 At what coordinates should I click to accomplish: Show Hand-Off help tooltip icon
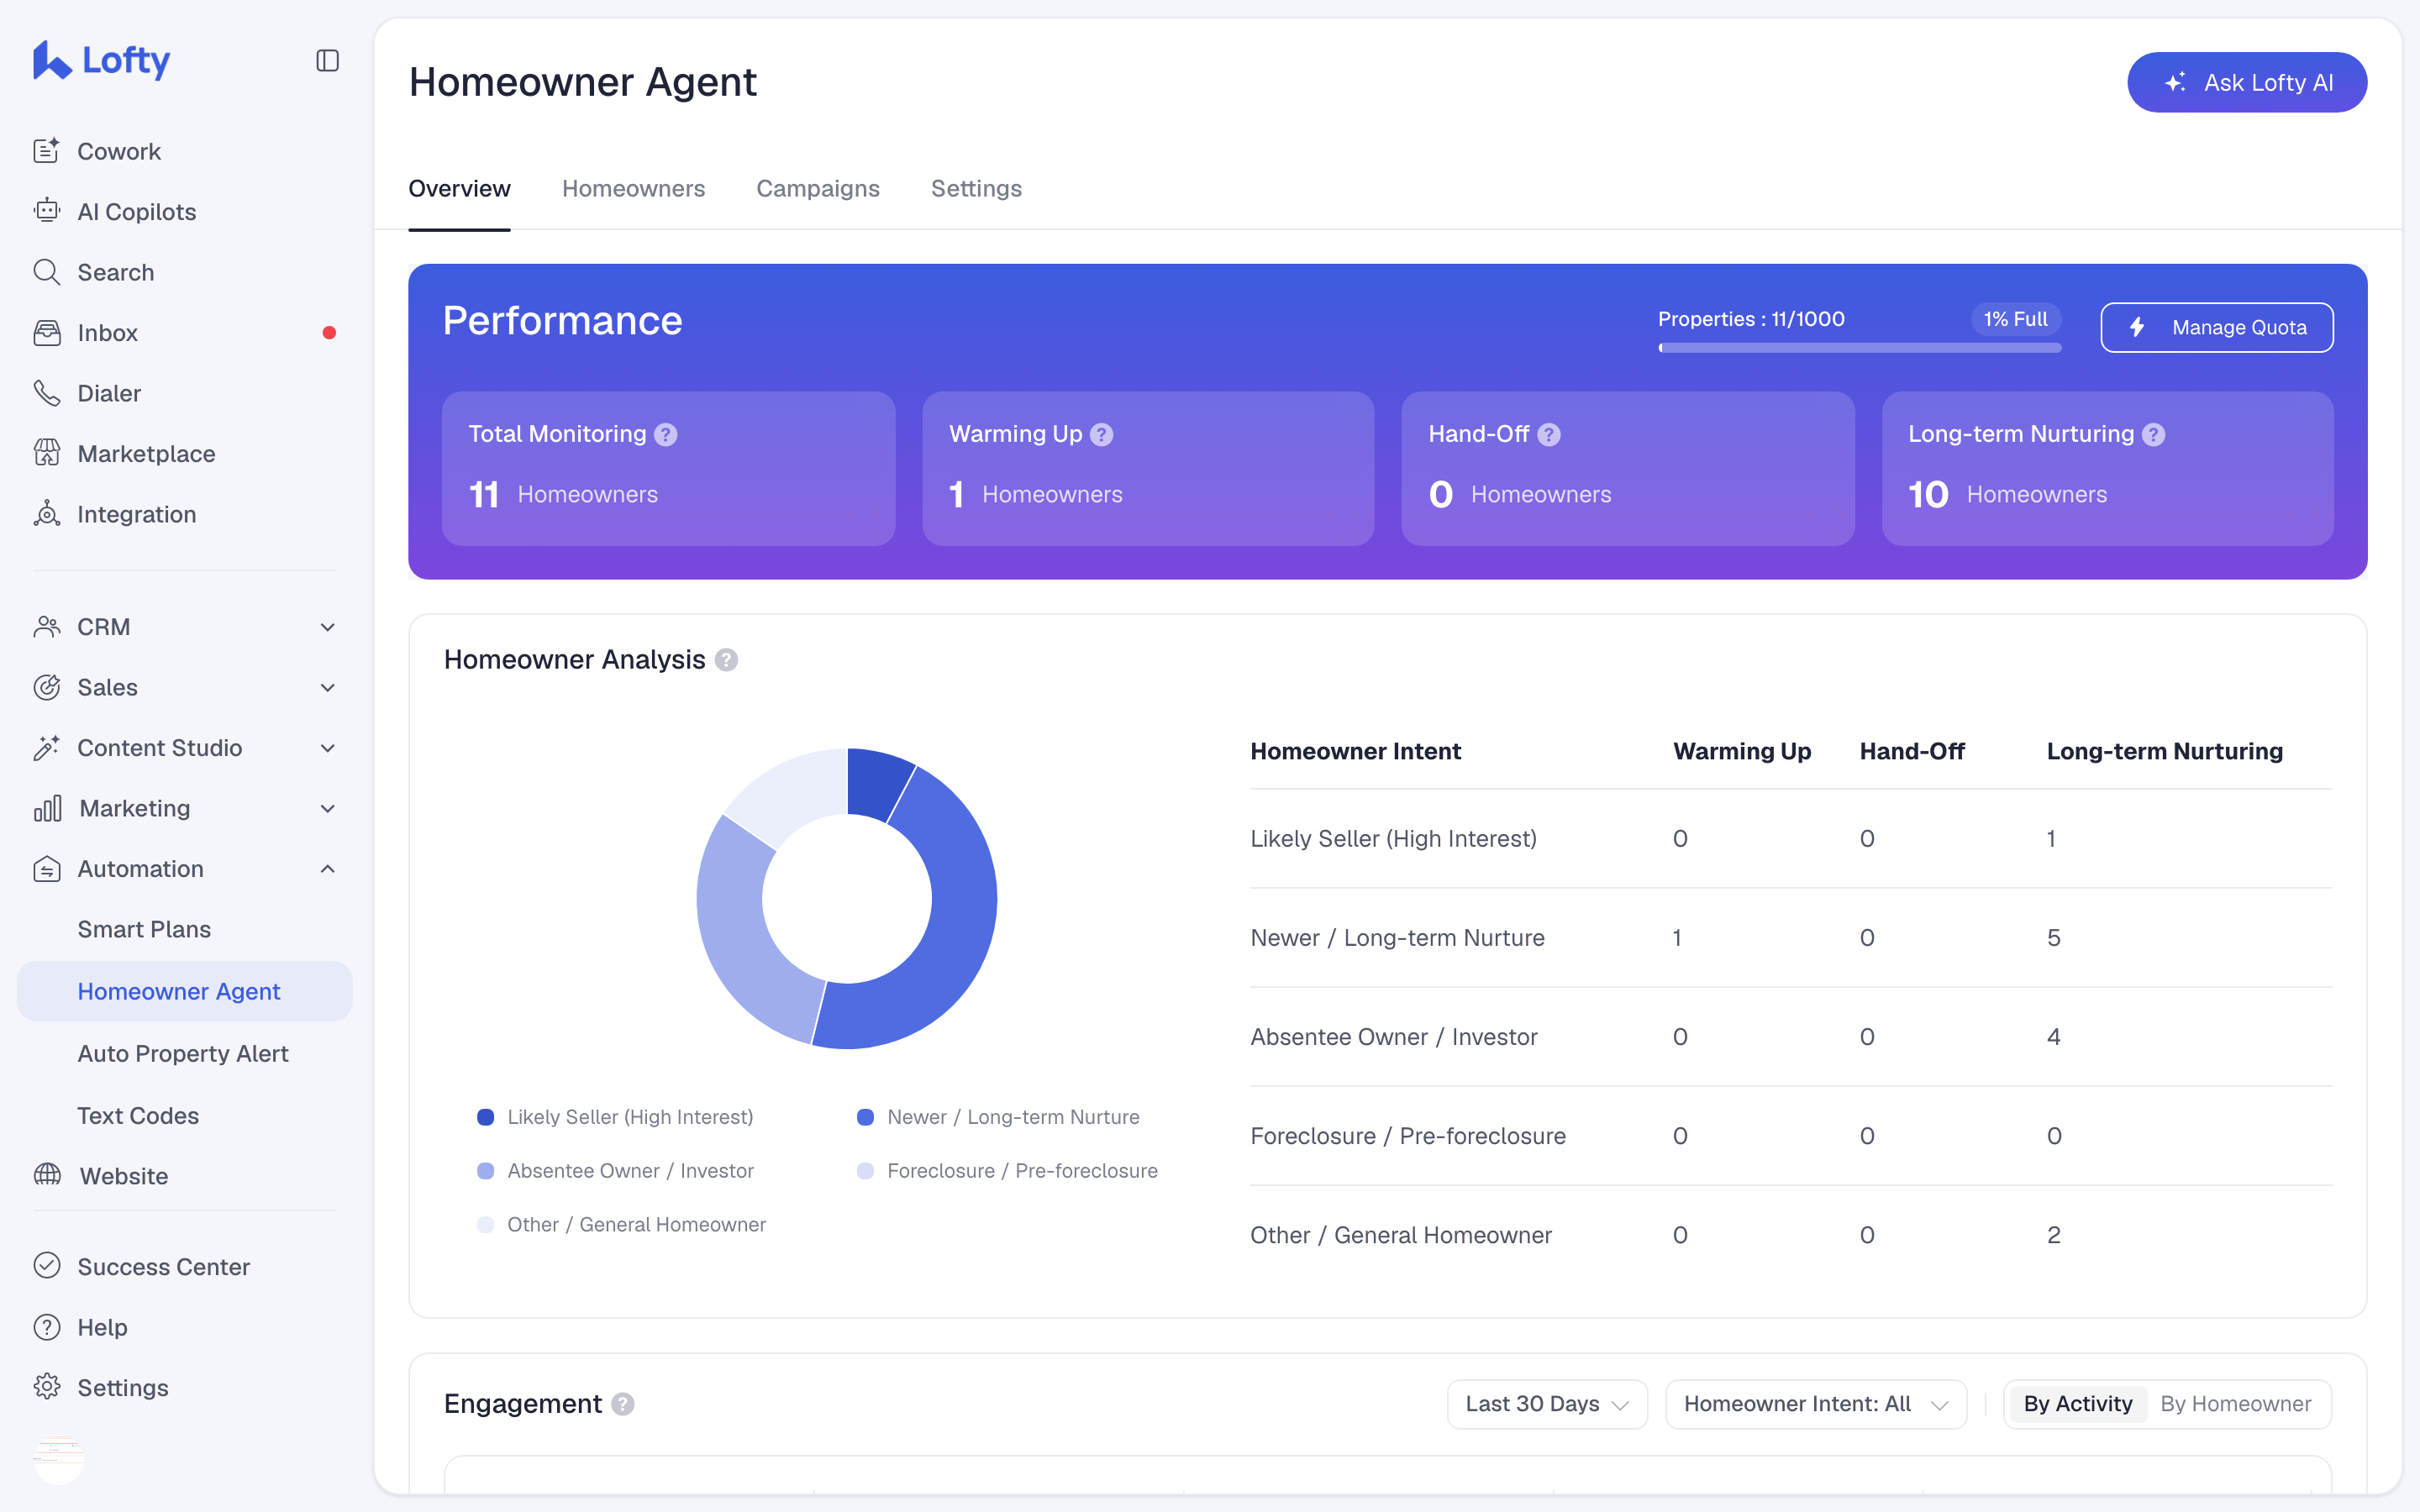1548,435
